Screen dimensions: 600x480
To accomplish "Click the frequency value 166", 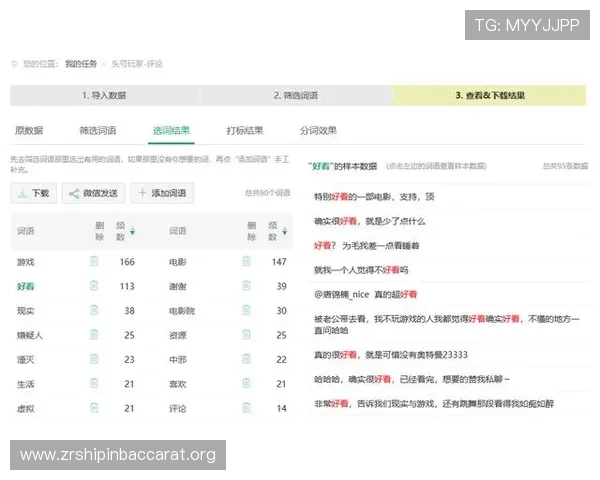I will 127,262.
